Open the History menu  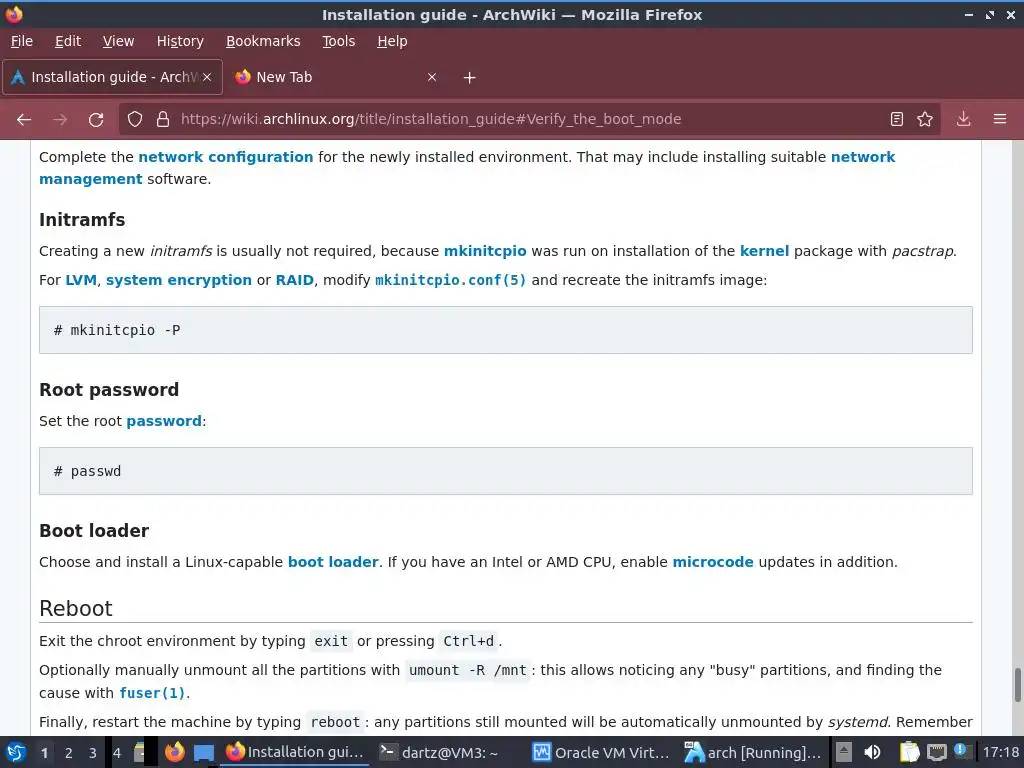180,41
